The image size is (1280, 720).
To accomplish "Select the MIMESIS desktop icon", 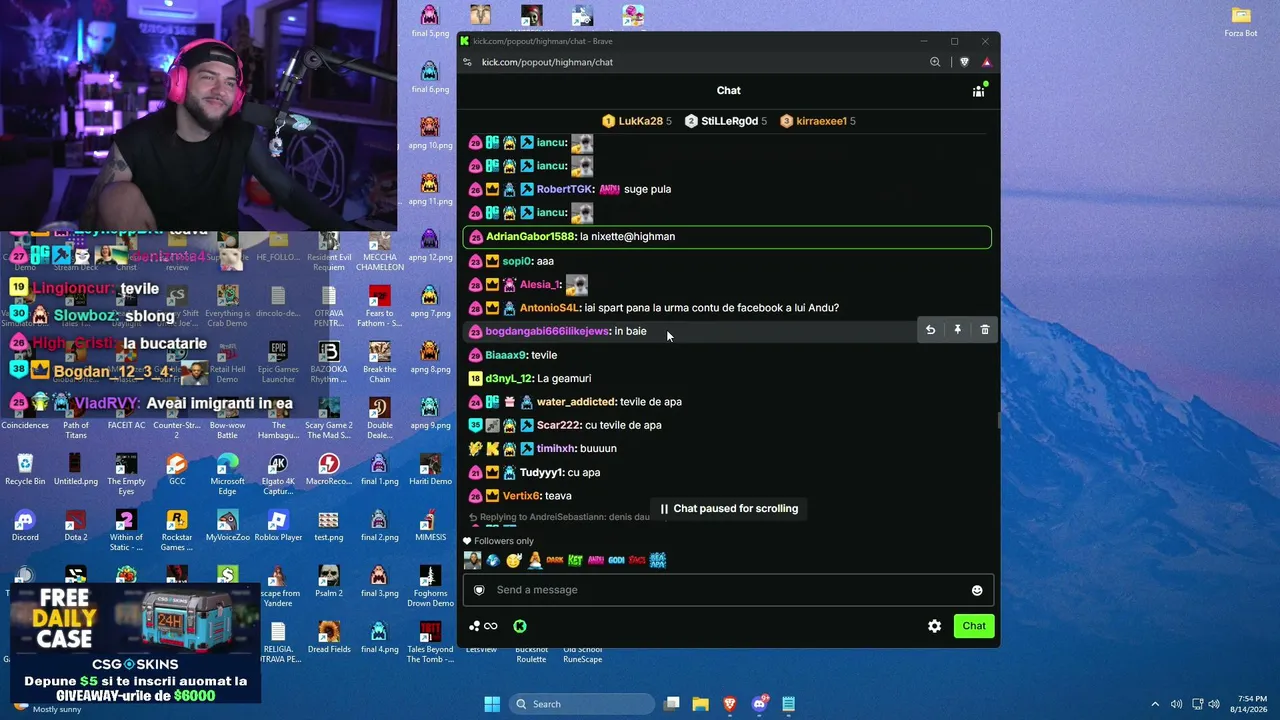I will click(x=430, y=526).
